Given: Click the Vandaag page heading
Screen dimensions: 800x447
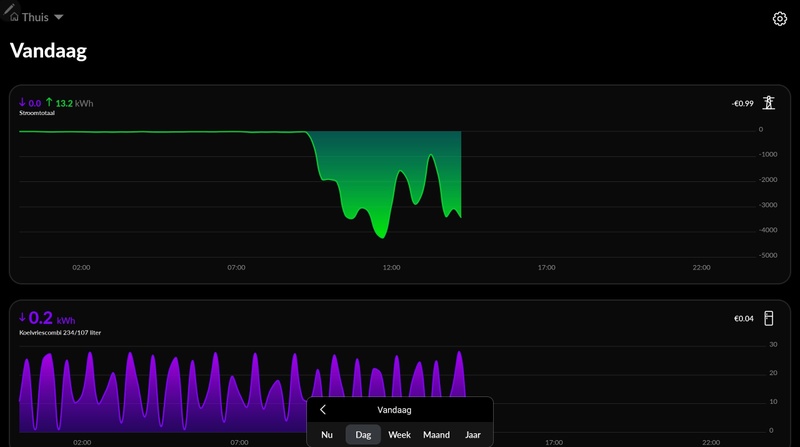Looking at the screenshot, I should 48,51.
